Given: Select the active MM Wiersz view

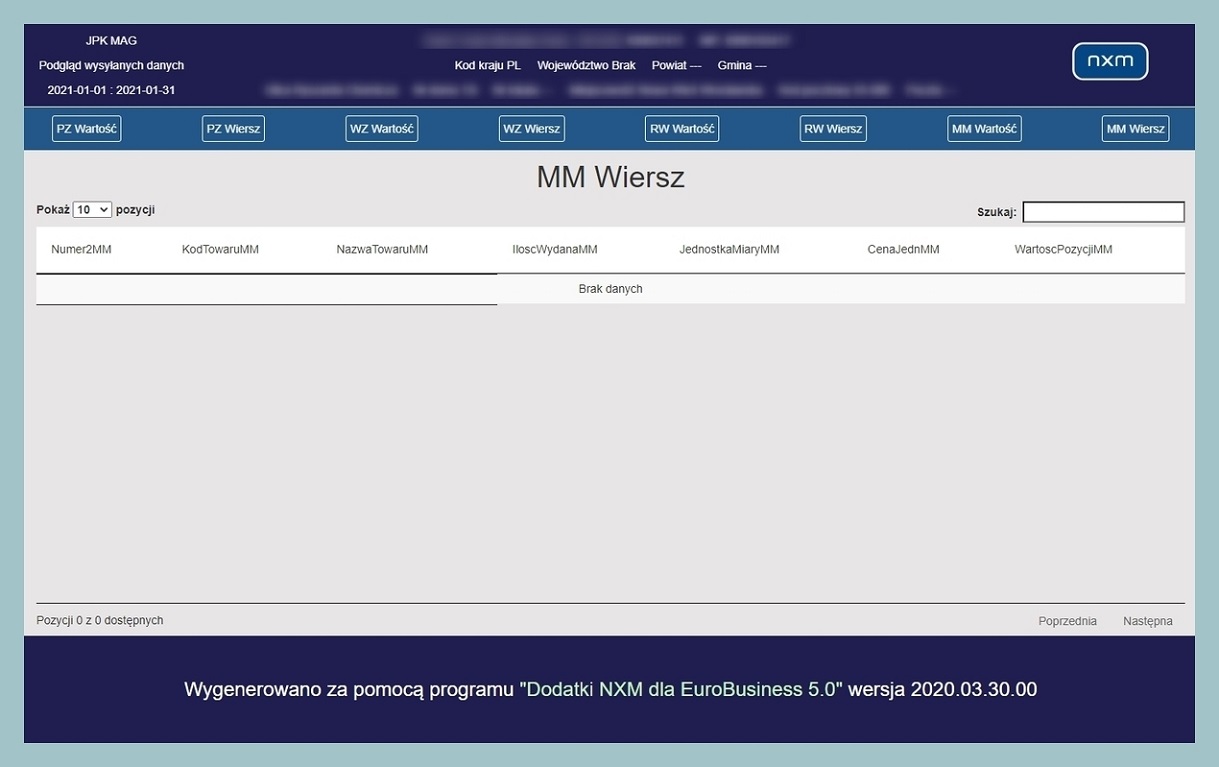Looking at the screenshot, I should pos(1135,128).
